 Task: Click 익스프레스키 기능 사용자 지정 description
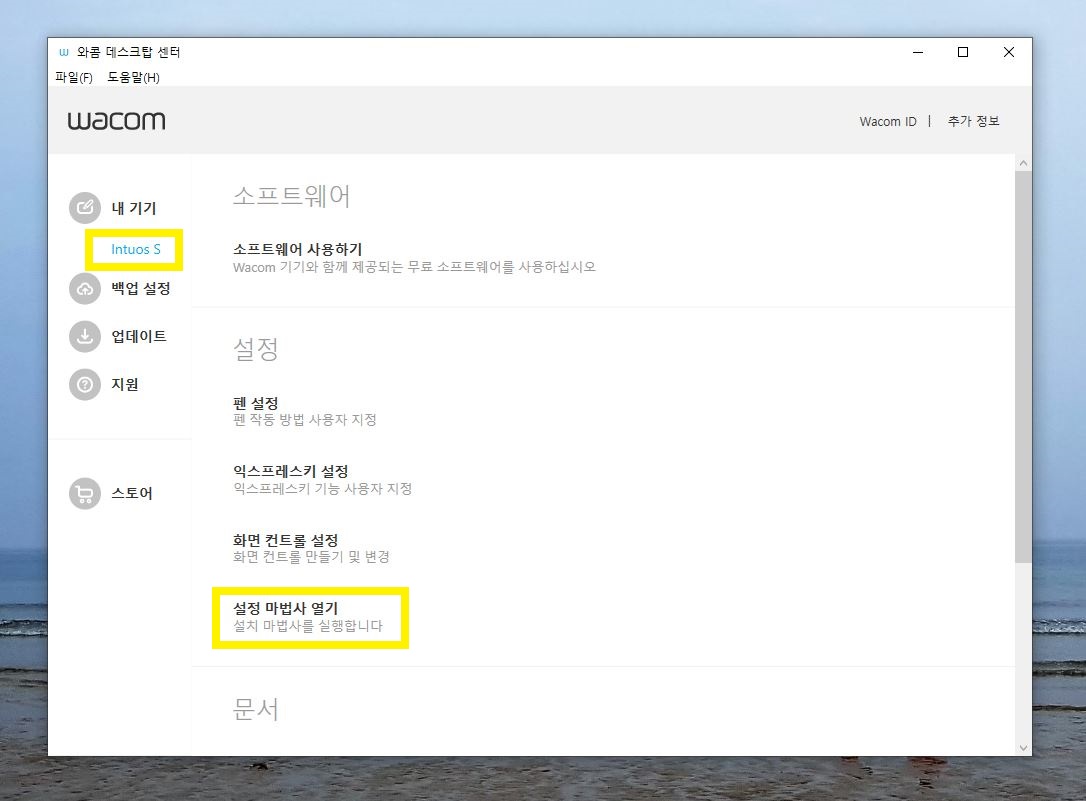point(323,488)
